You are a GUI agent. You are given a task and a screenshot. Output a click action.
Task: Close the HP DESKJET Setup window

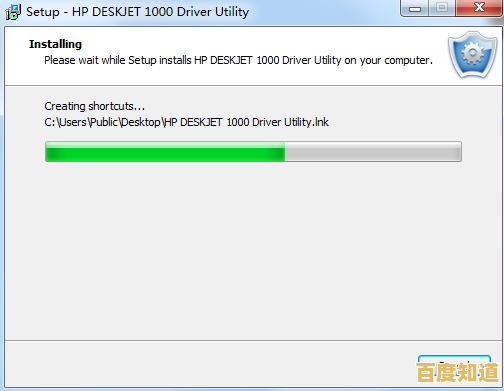pos(479,8)
